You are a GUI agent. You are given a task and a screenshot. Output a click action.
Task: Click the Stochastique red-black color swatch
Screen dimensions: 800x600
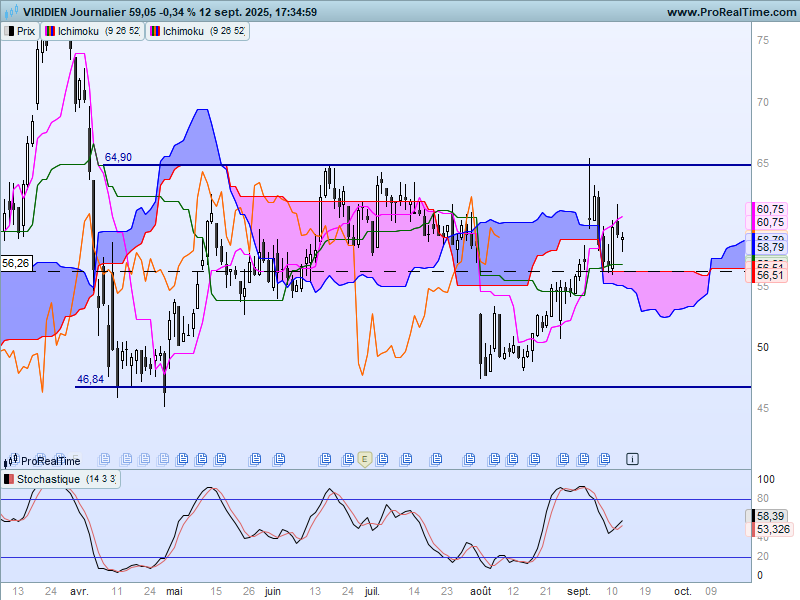[9, 479]
